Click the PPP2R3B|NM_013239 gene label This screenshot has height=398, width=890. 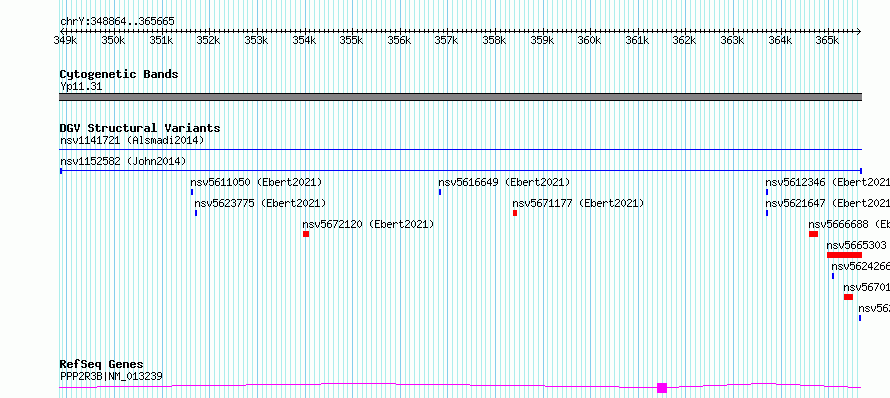tap(111, 376)
